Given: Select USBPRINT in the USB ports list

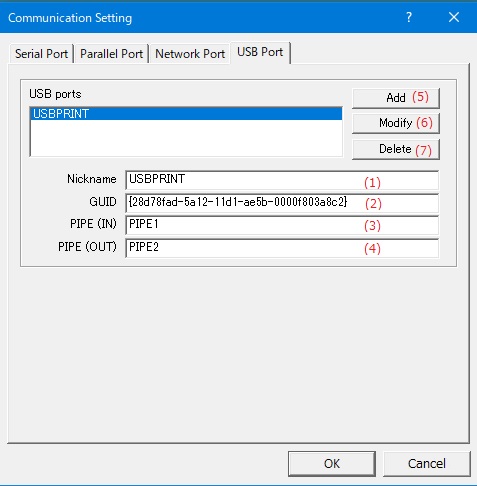Looking at the screenshot, I should coord(186,114).
